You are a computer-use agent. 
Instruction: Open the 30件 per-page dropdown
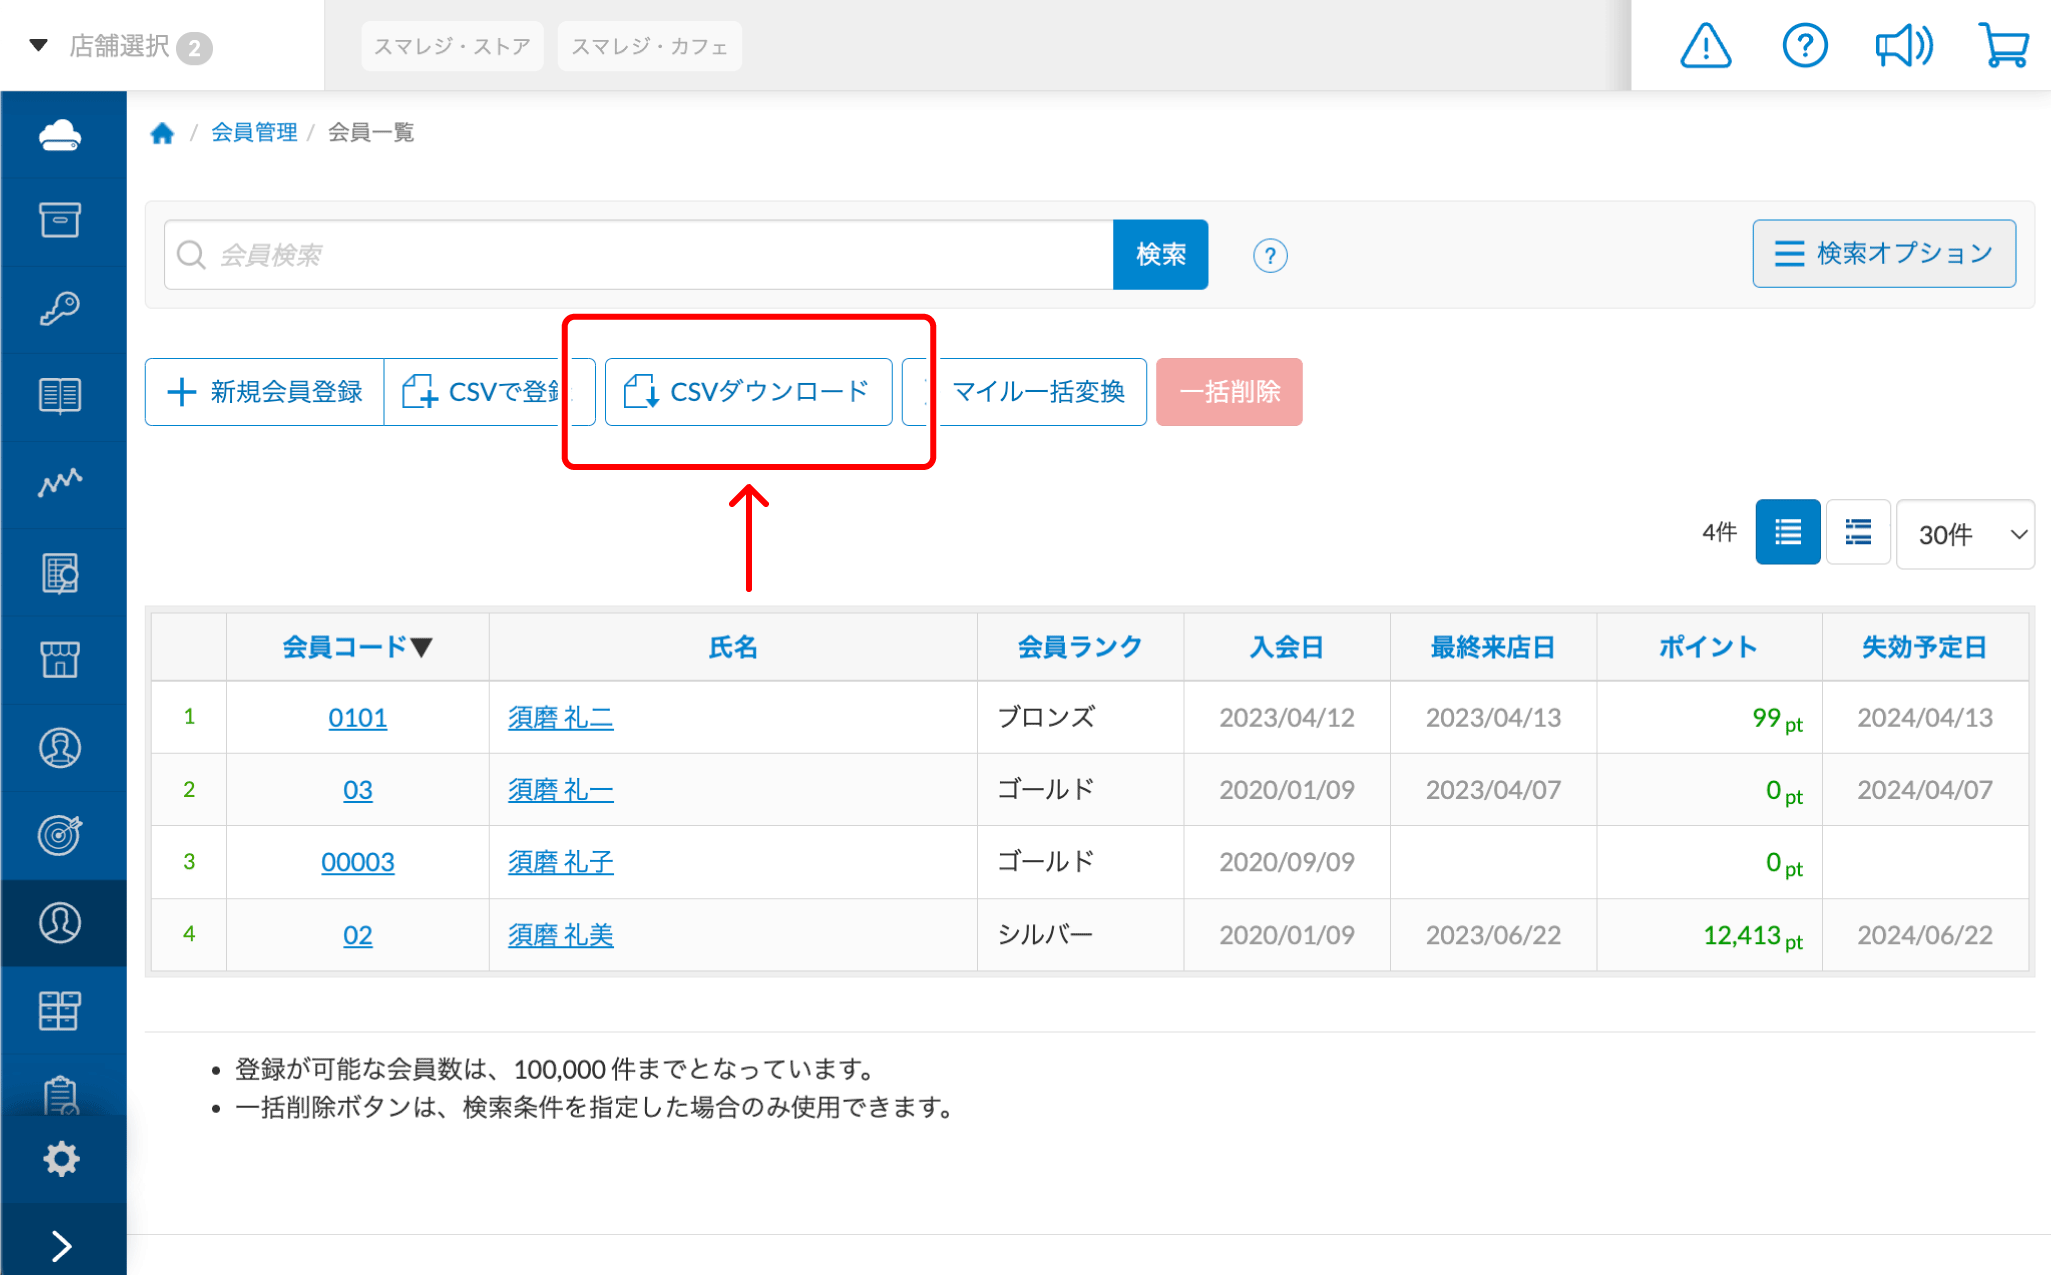click(x=1965, y=535)
